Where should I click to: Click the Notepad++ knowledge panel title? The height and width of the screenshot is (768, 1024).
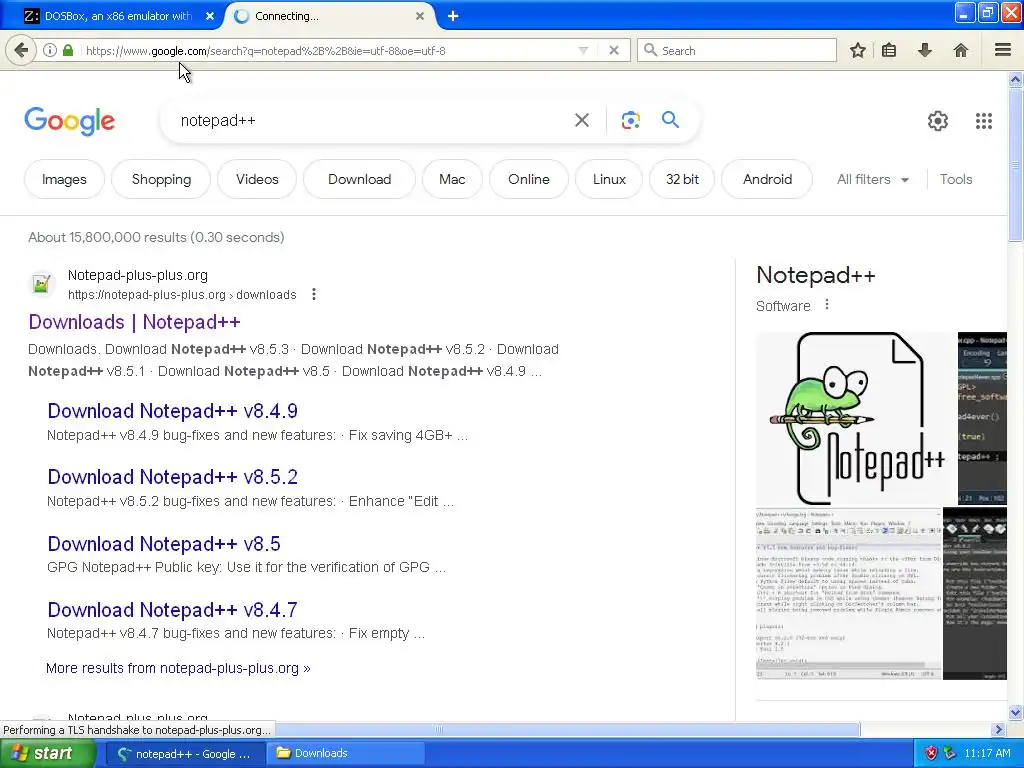(815, 275)
